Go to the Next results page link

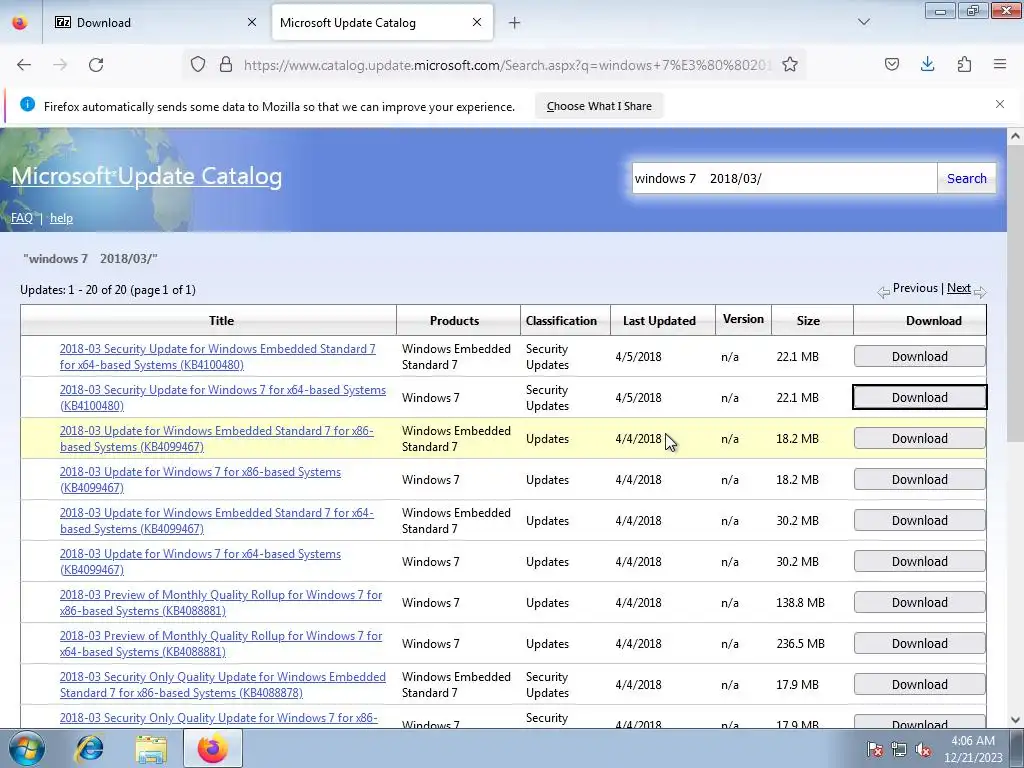point(959,288)
